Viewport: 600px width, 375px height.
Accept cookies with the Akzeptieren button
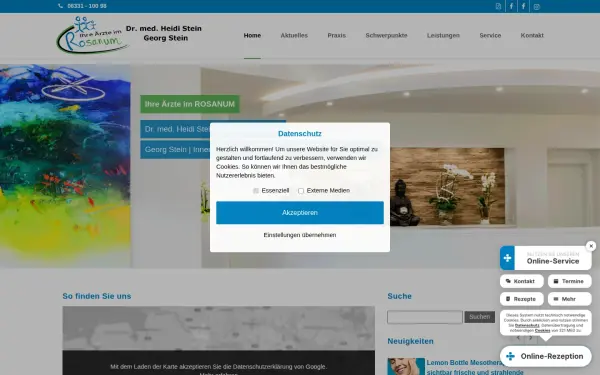click(300, 213)
